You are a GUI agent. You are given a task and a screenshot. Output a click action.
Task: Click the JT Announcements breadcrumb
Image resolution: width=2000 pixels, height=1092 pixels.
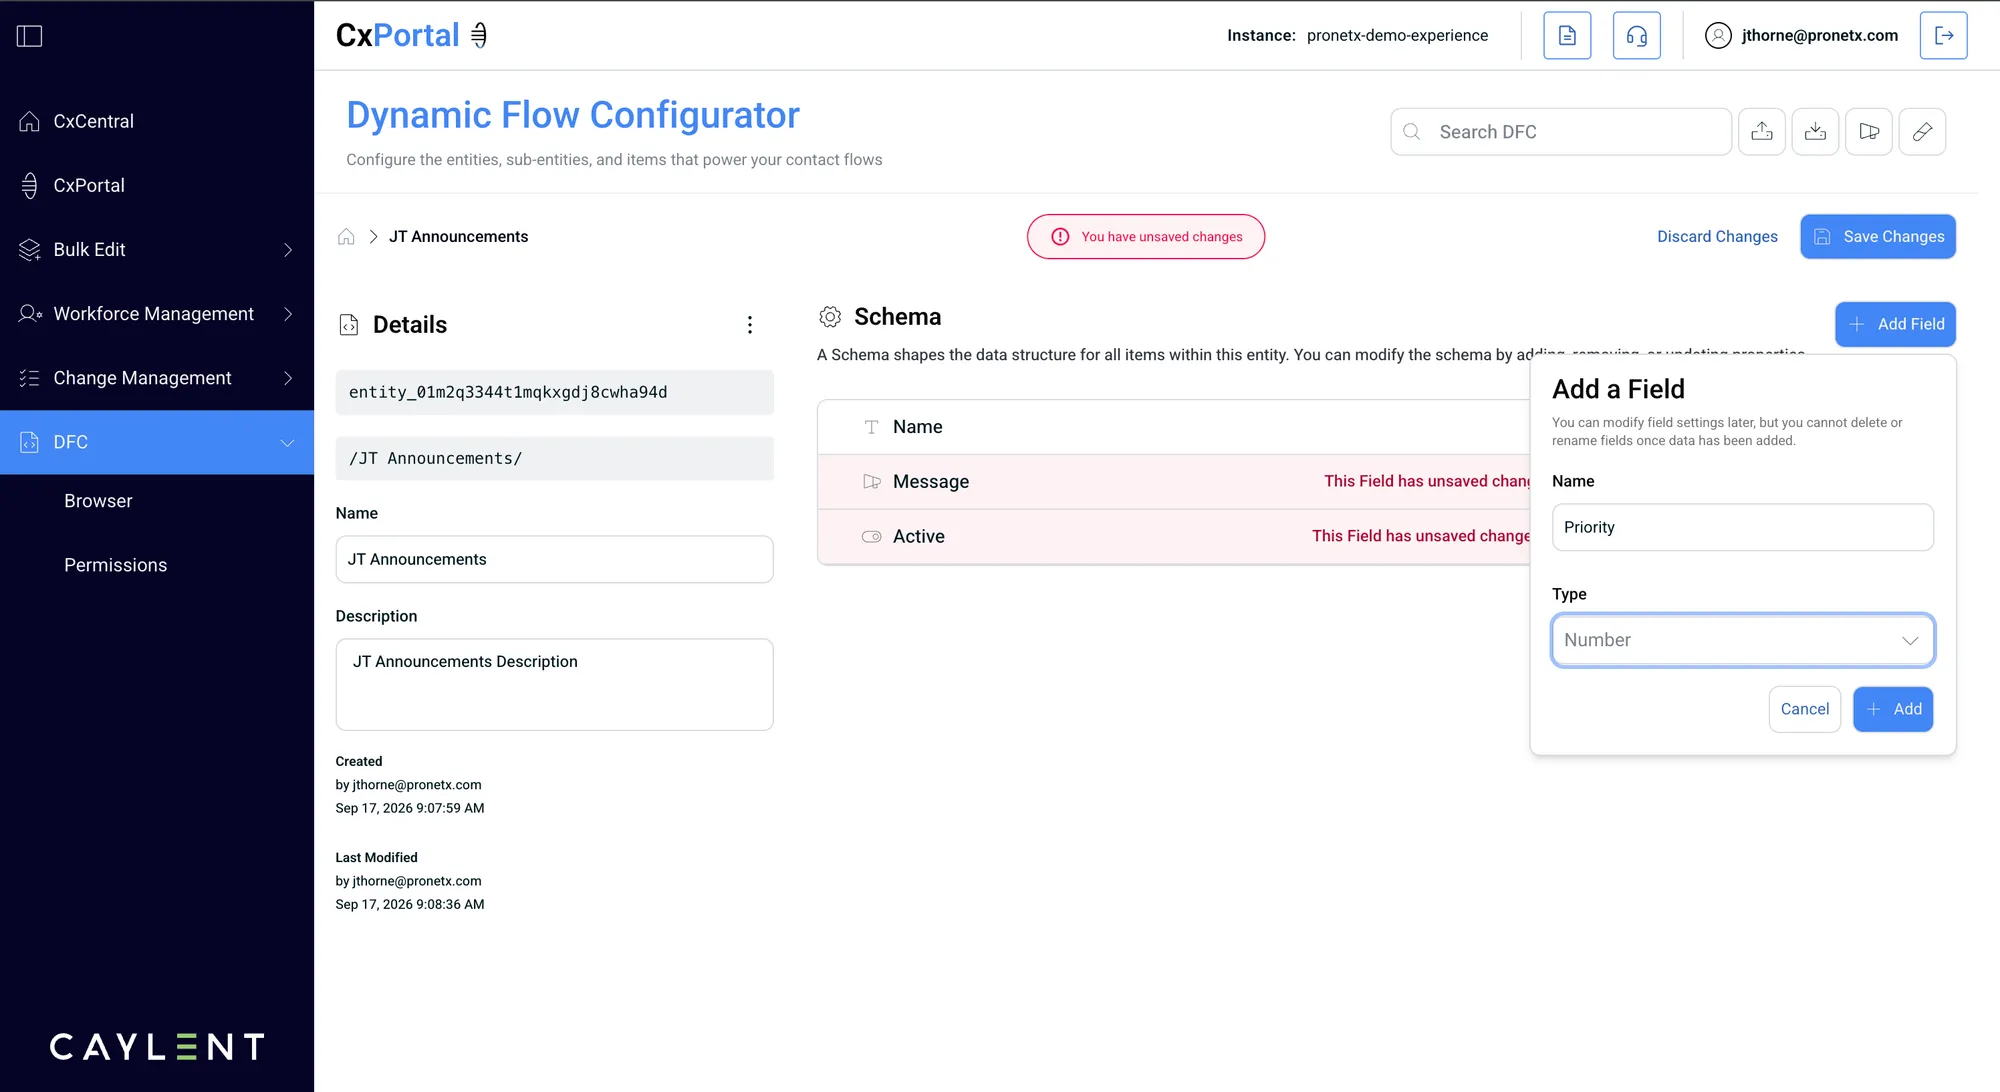click(x=458, y=237)
